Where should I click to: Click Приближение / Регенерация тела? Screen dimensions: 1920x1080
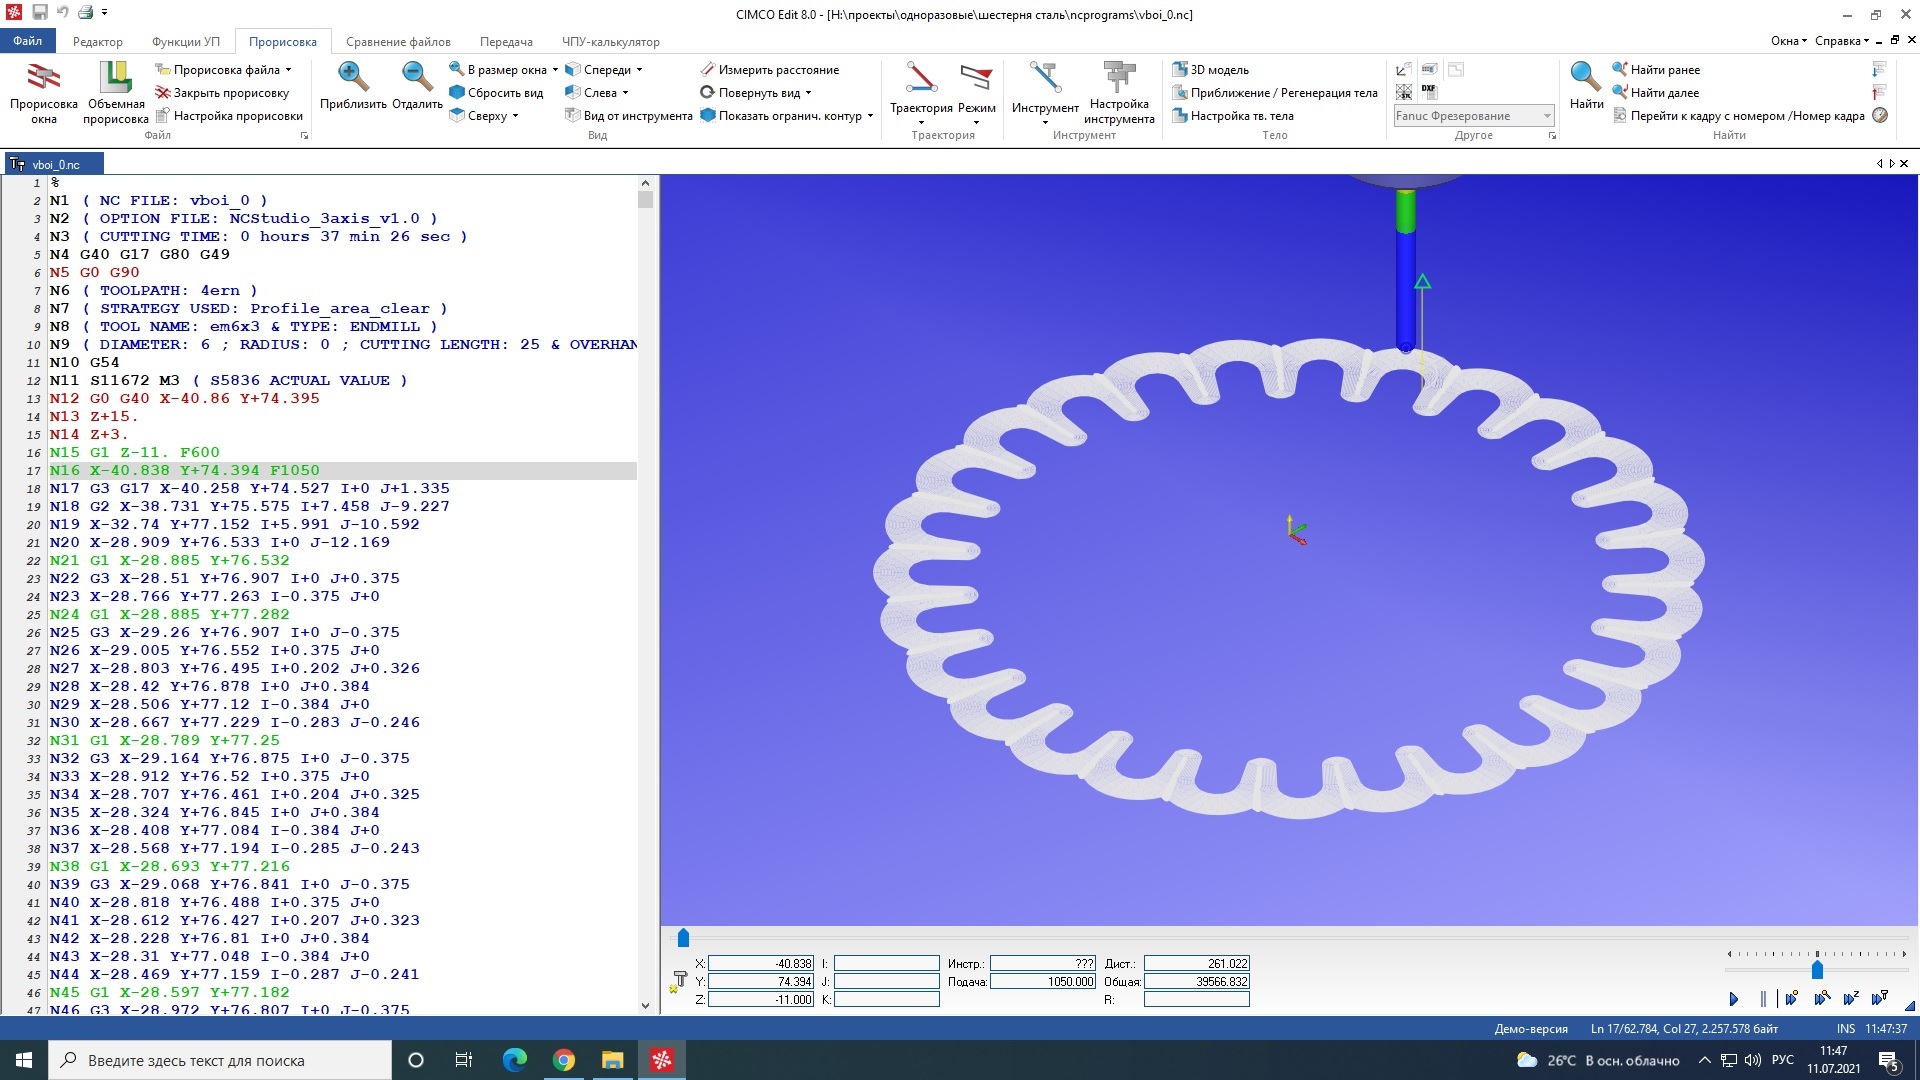(1275, 93)
